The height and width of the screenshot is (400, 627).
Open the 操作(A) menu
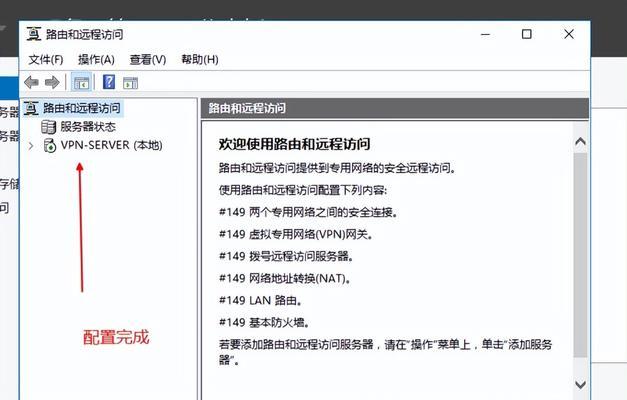[96, 60]
